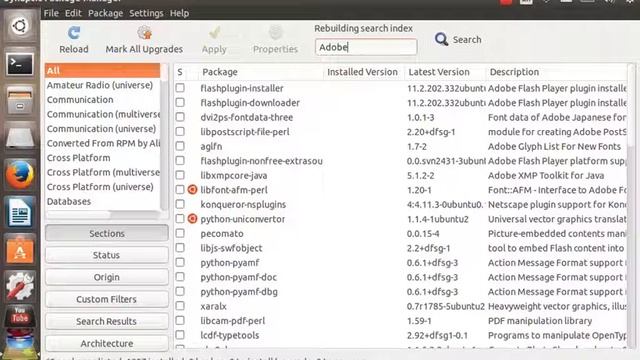The width and height of the screenshot is (640, 360).
Task: Select the All section
Action: (102, 71)
